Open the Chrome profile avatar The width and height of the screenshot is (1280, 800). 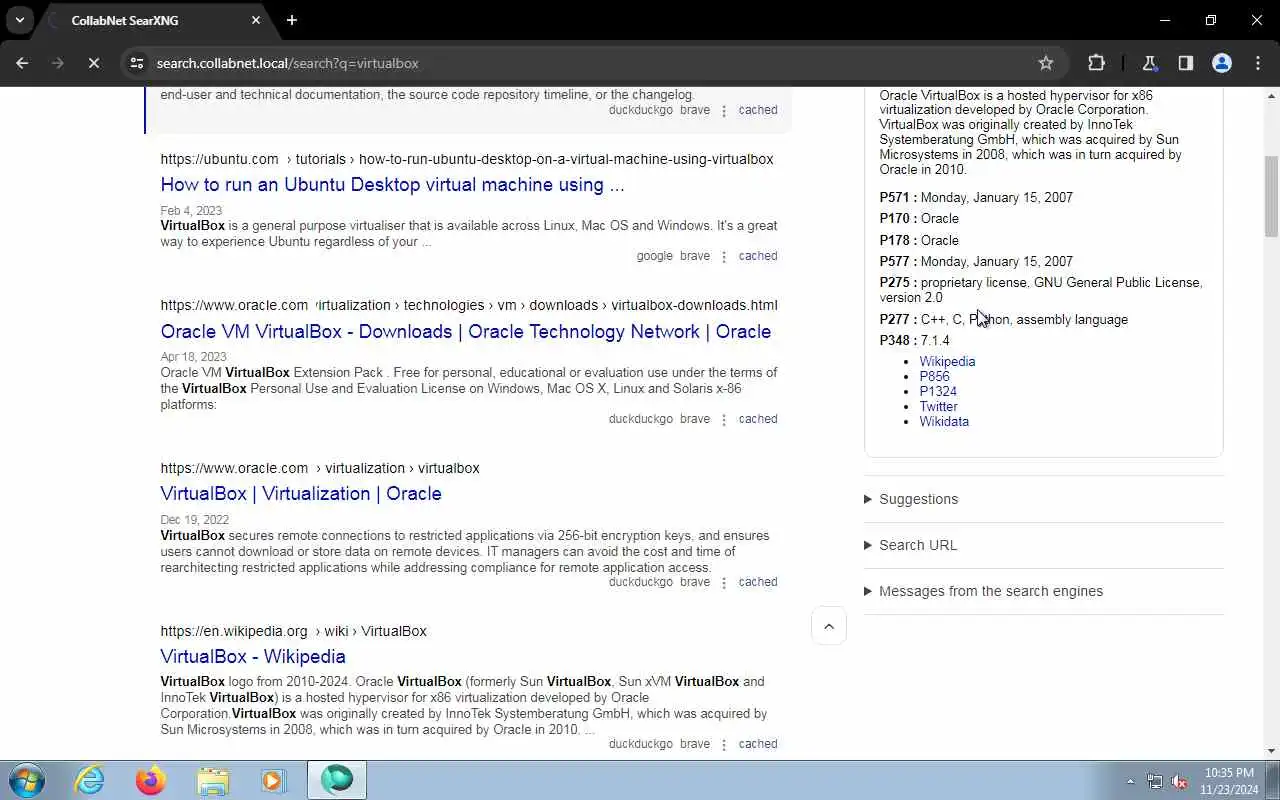(x=1221, y=63)
